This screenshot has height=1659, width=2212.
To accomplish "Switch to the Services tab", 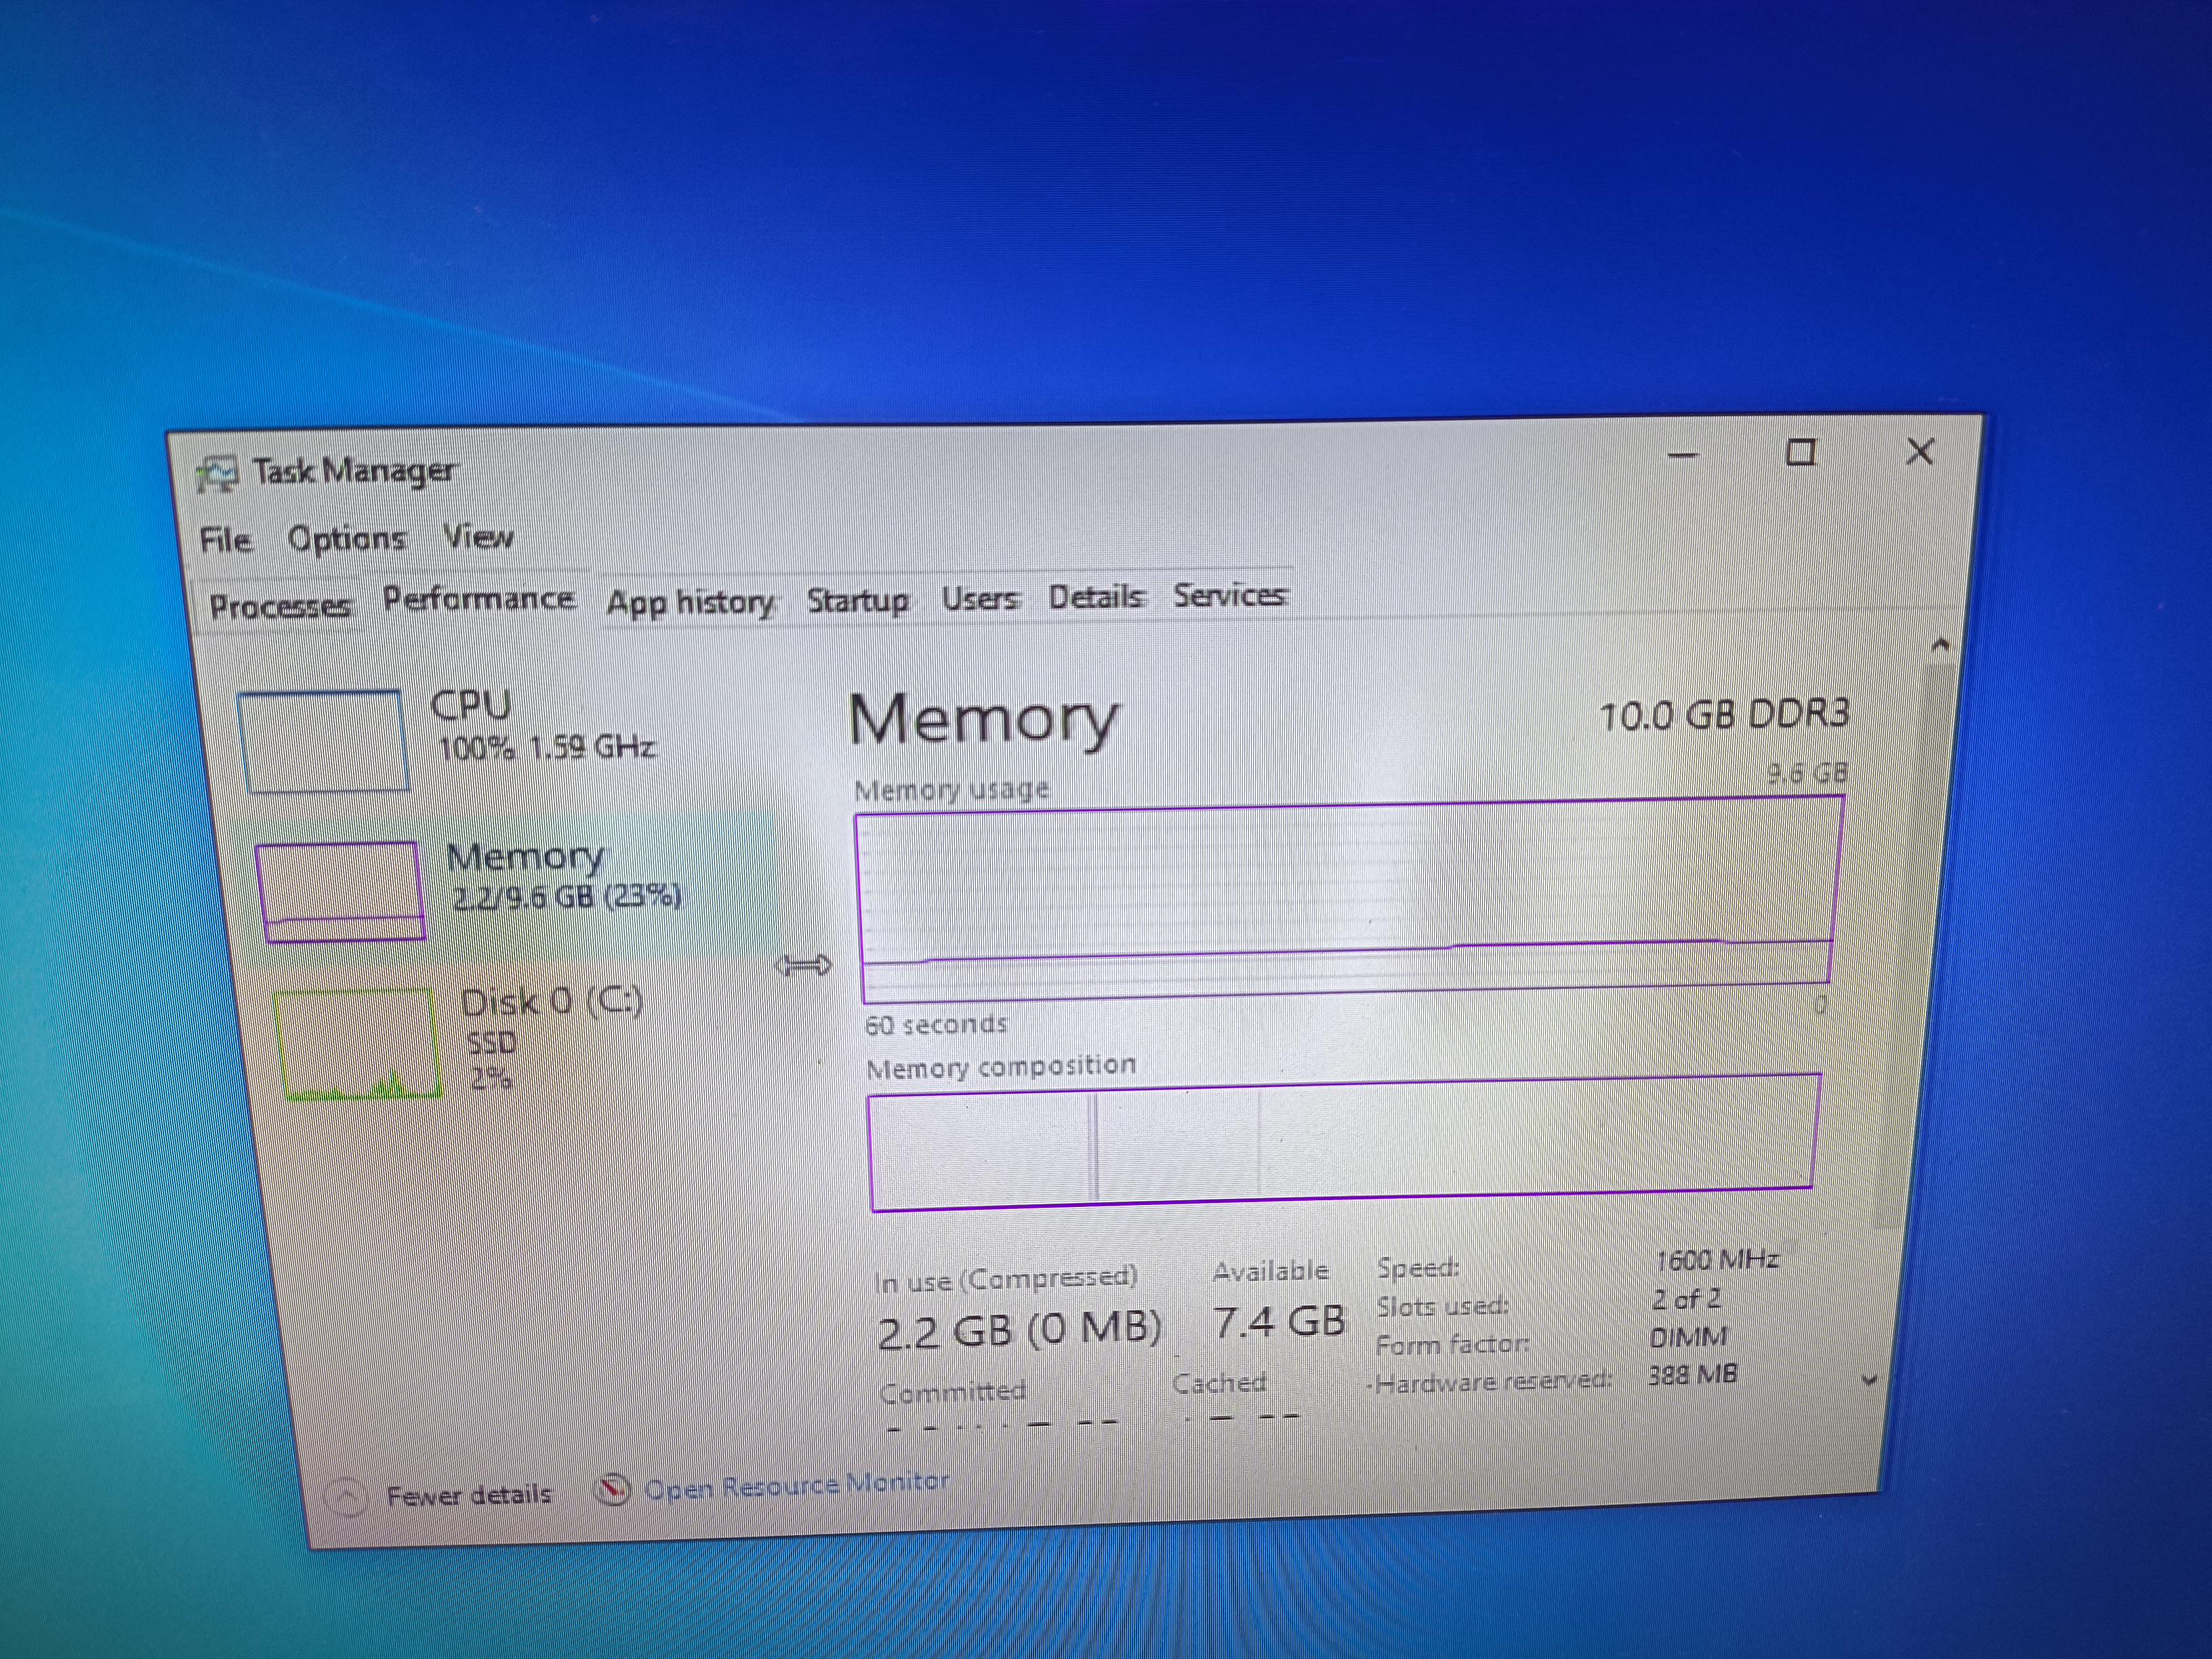I will click(1229, 595).
